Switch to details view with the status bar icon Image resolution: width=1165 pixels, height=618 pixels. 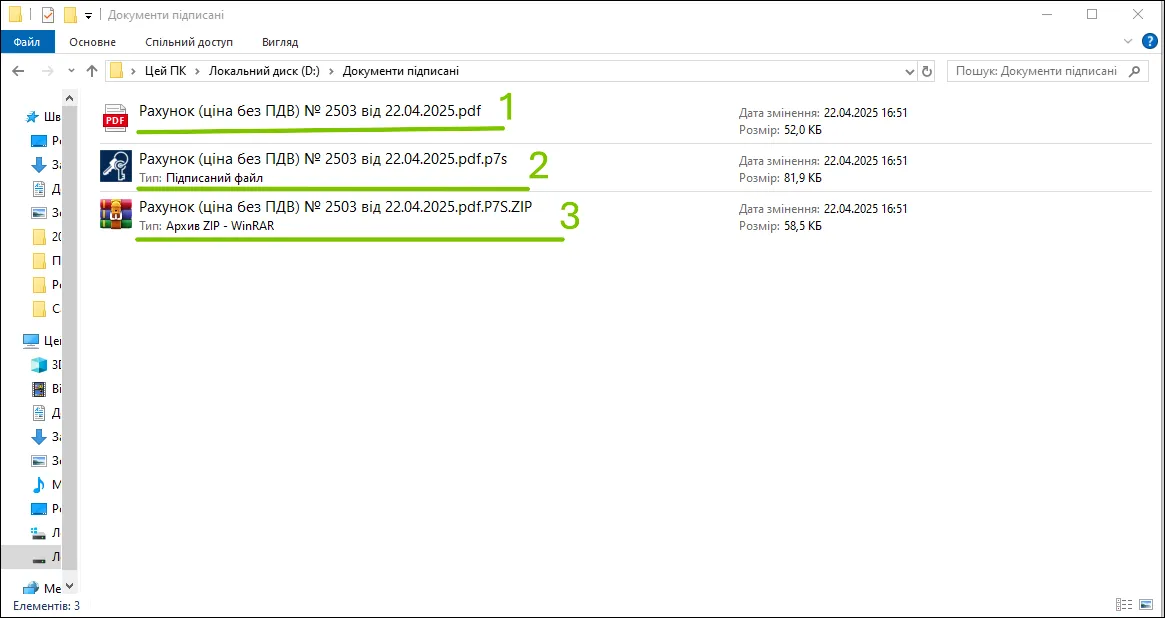tap(1124, 605)
